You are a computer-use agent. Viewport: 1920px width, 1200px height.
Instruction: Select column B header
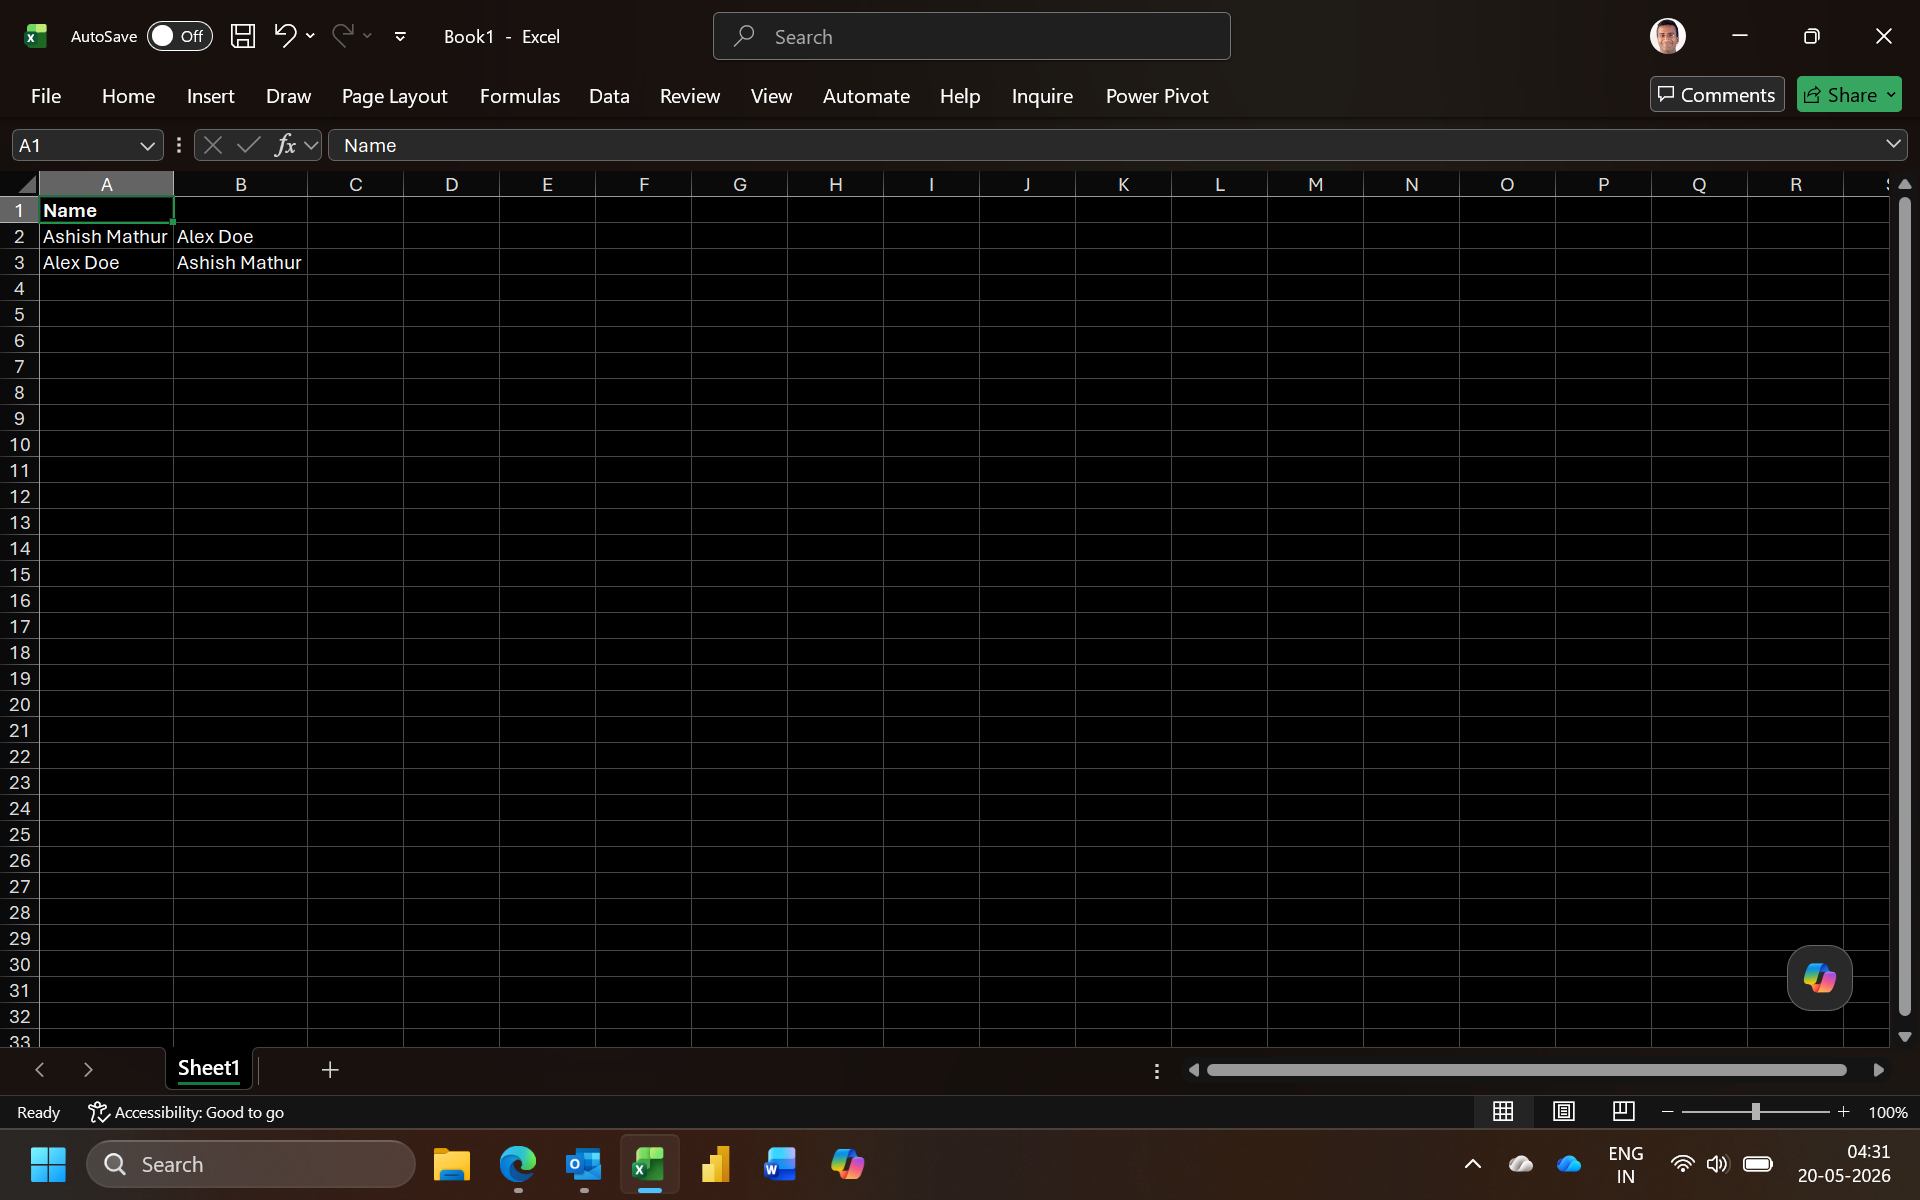240,184
